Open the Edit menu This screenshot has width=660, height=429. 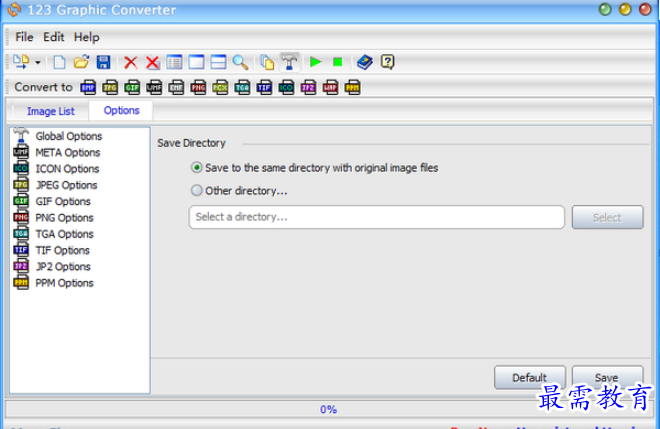pyautogui.click(x=53, y=37)
